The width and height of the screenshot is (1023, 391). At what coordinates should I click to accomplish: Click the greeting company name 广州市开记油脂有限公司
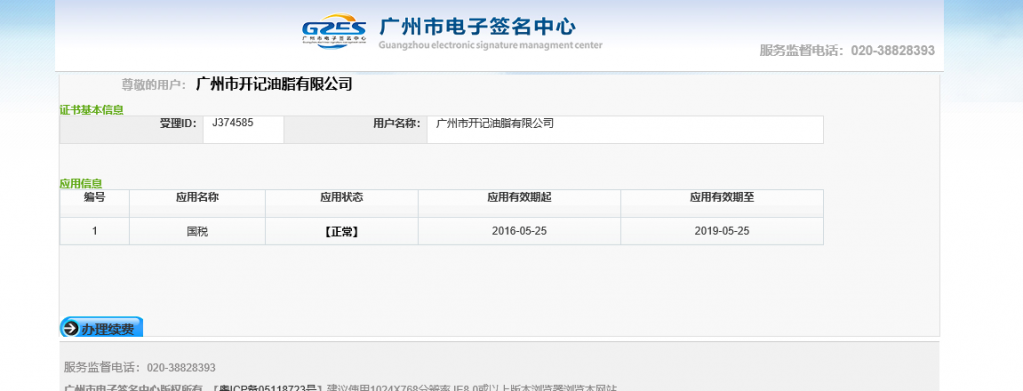pyautogui.click(x=274, y=84)
